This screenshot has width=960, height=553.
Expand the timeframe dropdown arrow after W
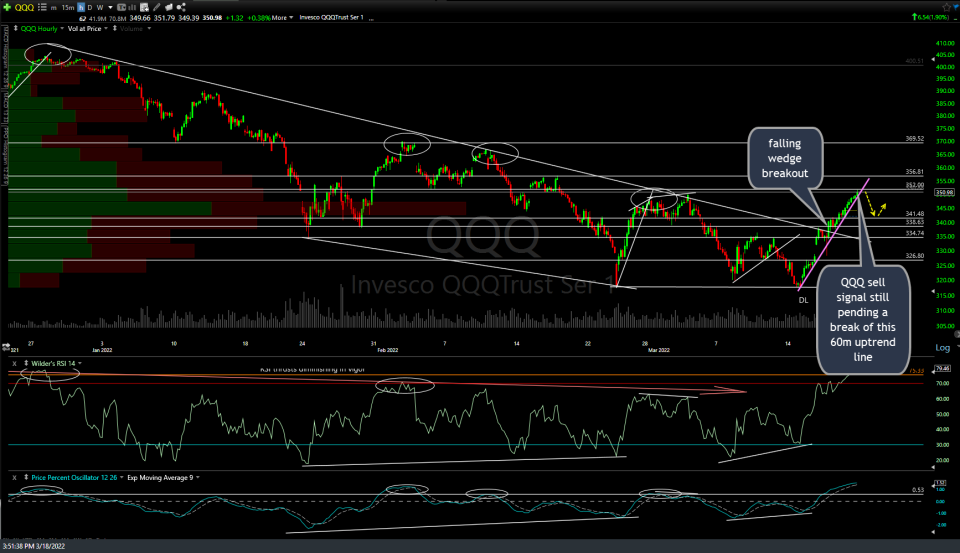(110, 8)
